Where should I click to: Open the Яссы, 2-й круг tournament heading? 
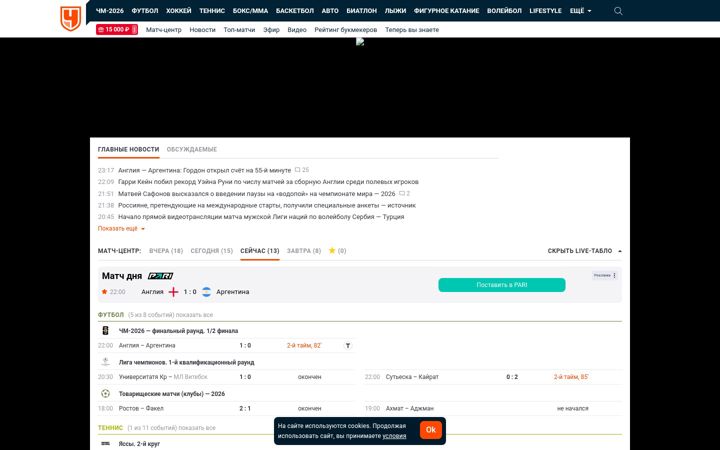[x=139, y=444]
